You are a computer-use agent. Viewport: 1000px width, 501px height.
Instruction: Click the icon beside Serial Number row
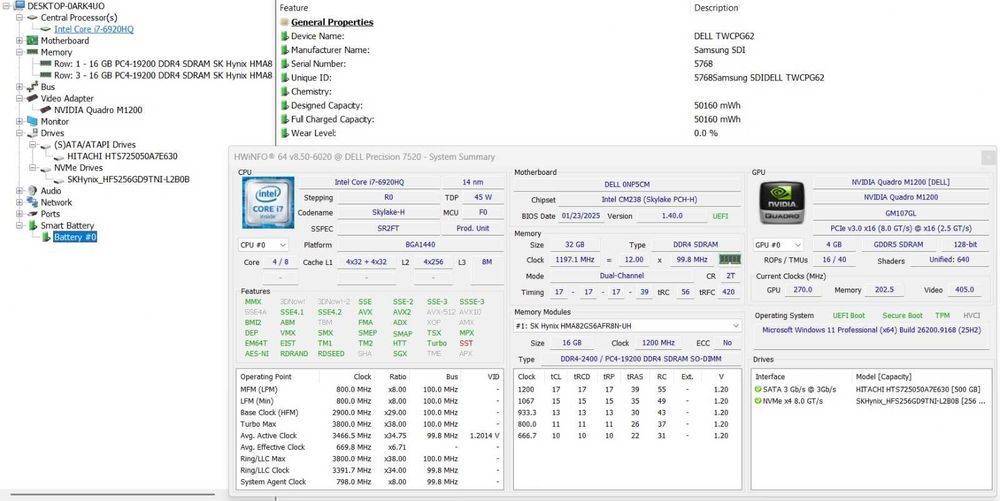[x=285, y=64]
